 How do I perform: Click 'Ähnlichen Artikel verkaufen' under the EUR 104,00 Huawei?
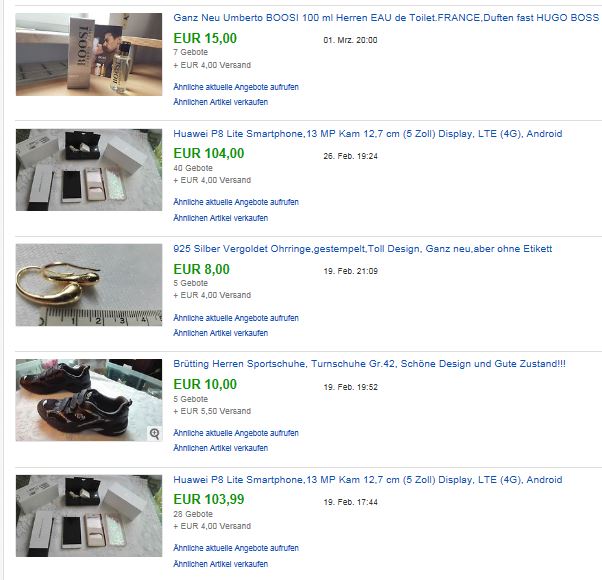220,218
